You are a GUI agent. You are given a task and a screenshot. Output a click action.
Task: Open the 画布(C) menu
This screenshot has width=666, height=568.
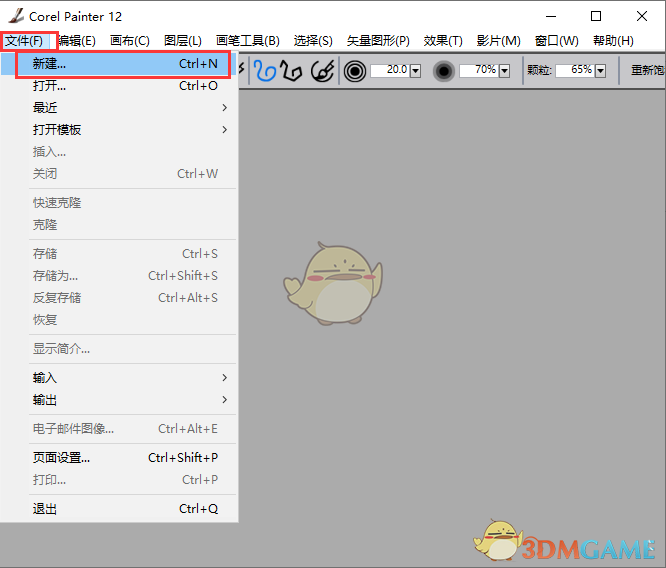point(130,41)
